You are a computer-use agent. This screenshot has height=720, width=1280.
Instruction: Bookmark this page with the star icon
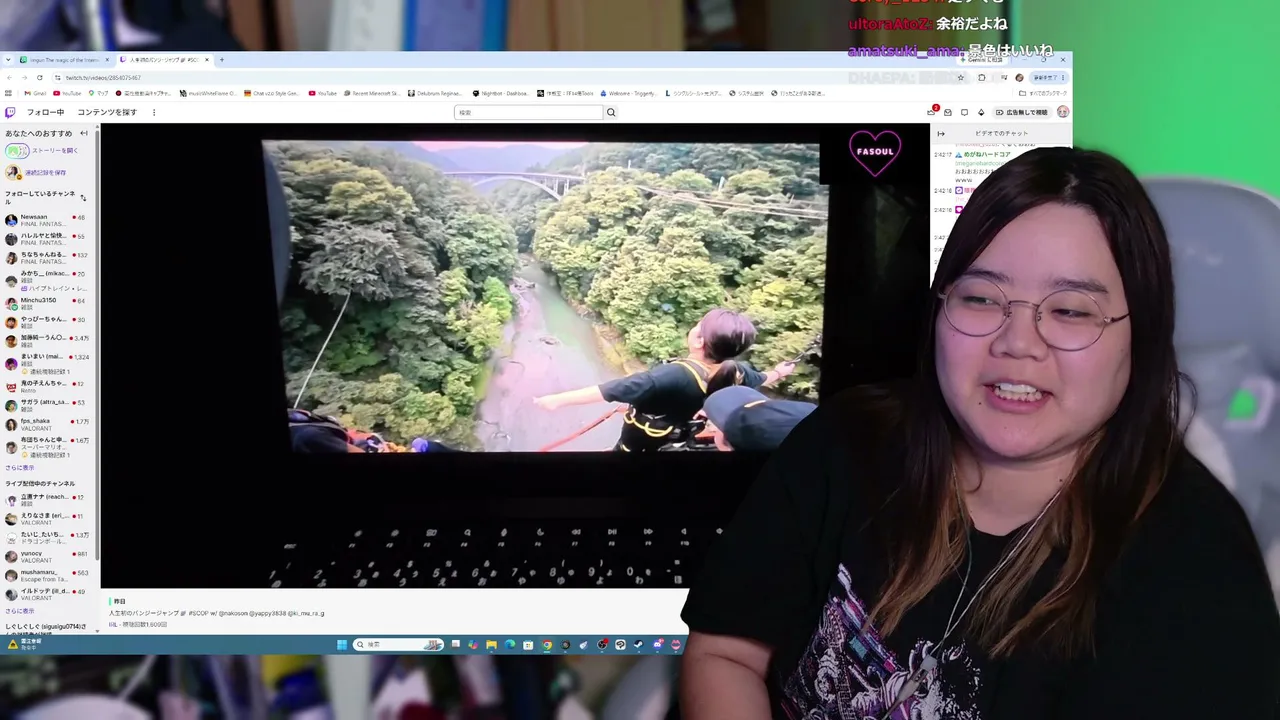point(961,77)
